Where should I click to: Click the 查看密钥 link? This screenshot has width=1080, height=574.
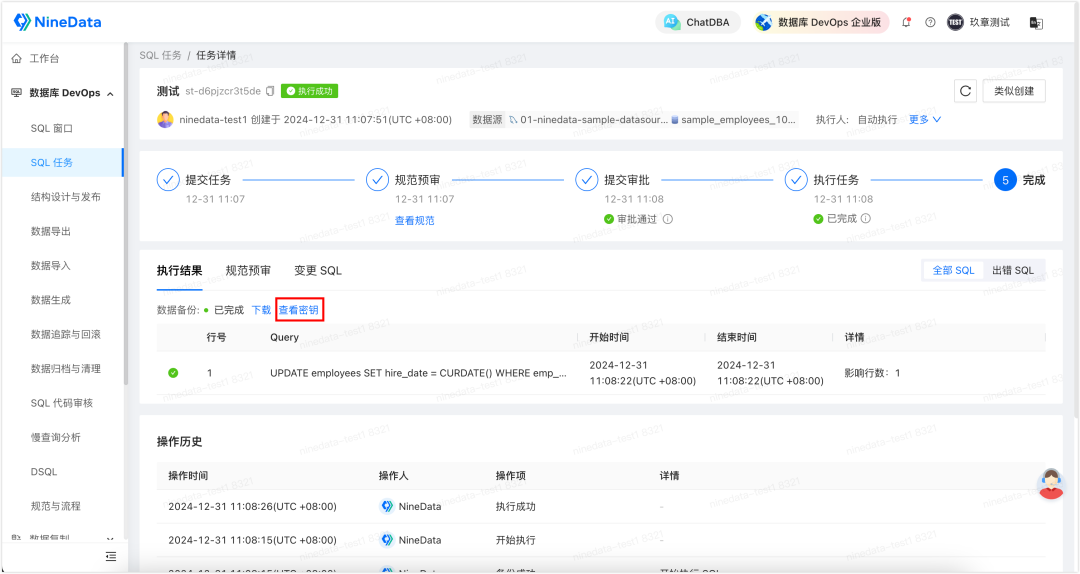(299, 310)
